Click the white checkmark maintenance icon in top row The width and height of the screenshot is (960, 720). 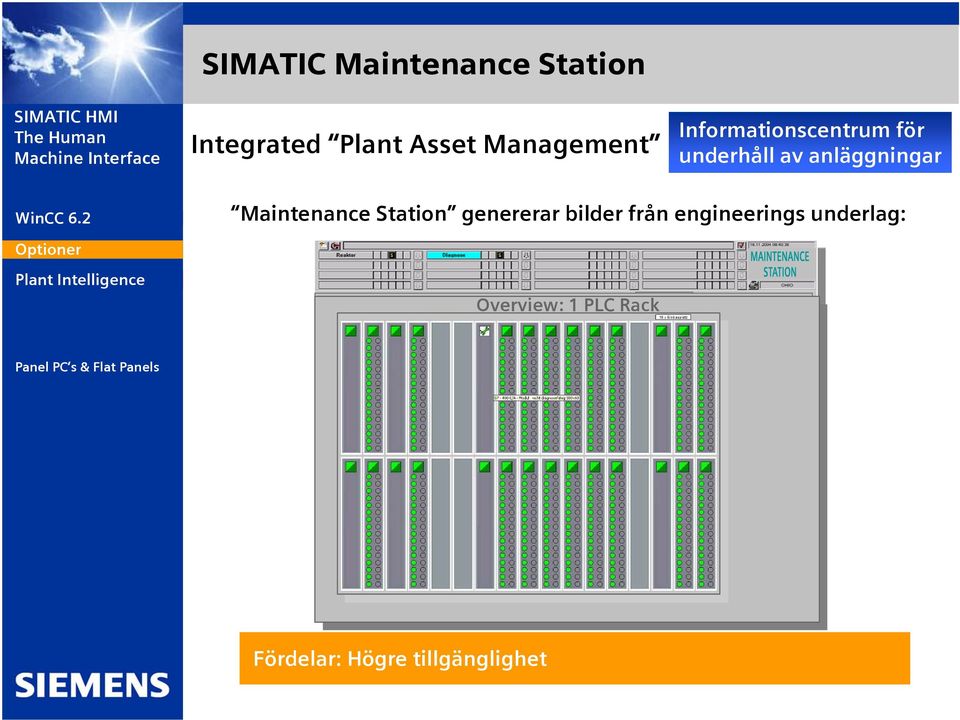point(485,331)
